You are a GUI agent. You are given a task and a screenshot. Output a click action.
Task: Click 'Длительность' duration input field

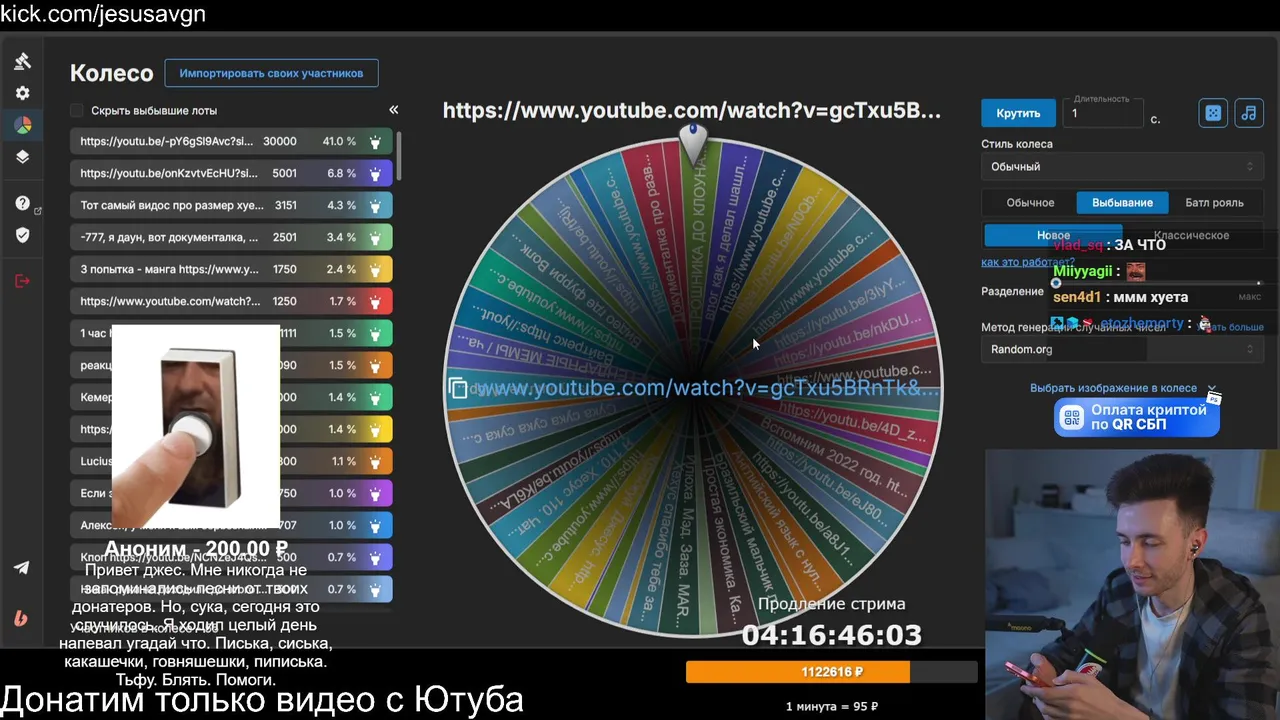tap(1103, 113)
